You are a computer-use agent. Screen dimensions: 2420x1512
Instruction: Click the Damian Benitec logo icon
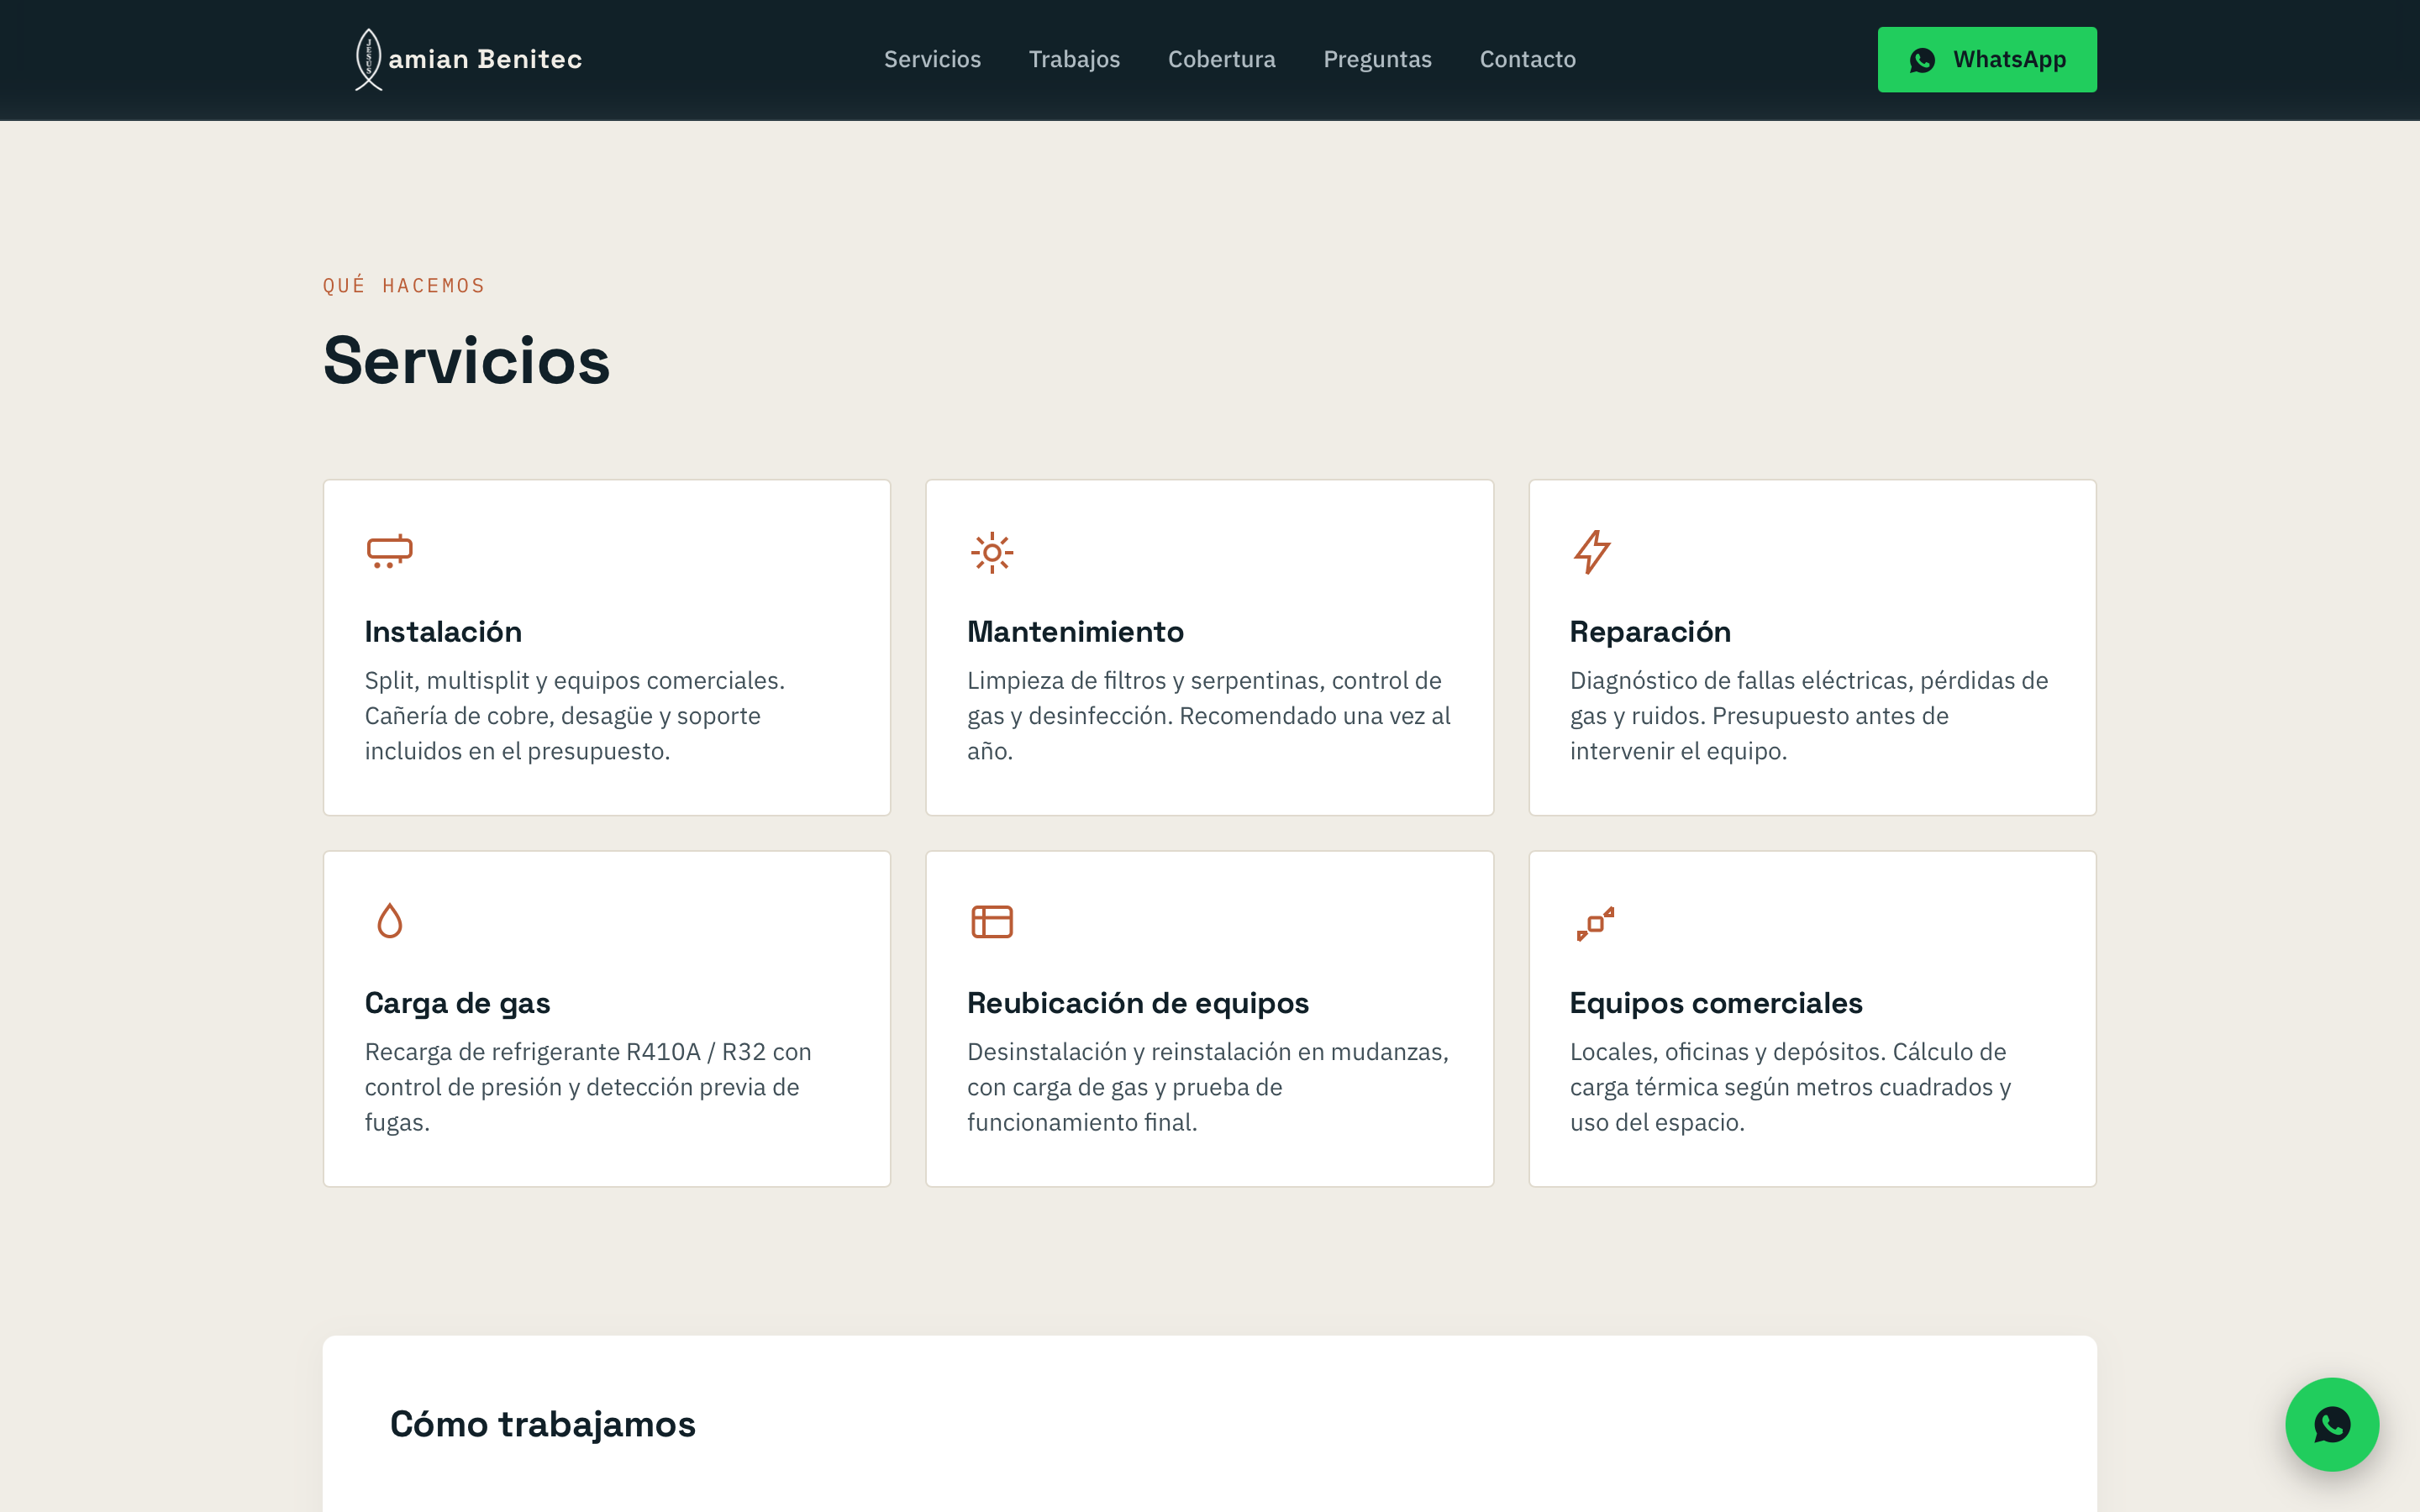pyautogui.click(x=369, y=60)
